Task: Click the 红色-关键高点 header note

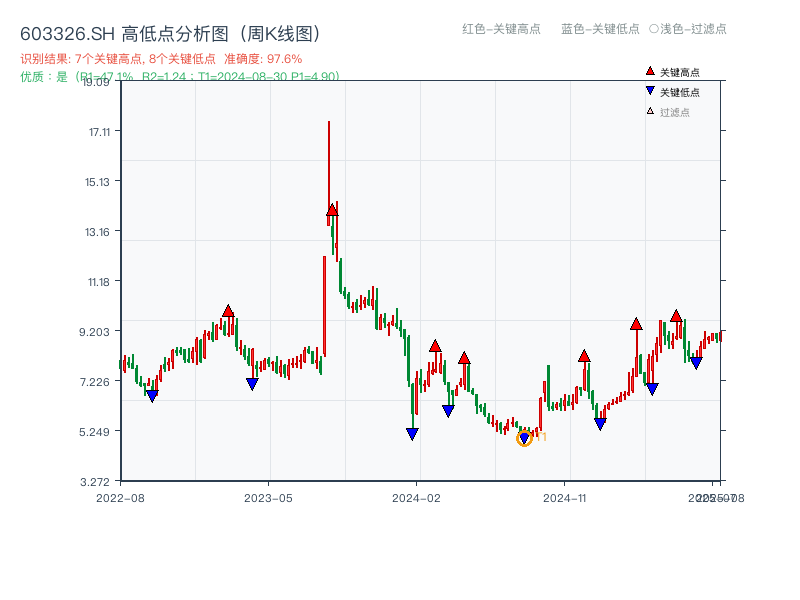Action: tap(501, 29)
